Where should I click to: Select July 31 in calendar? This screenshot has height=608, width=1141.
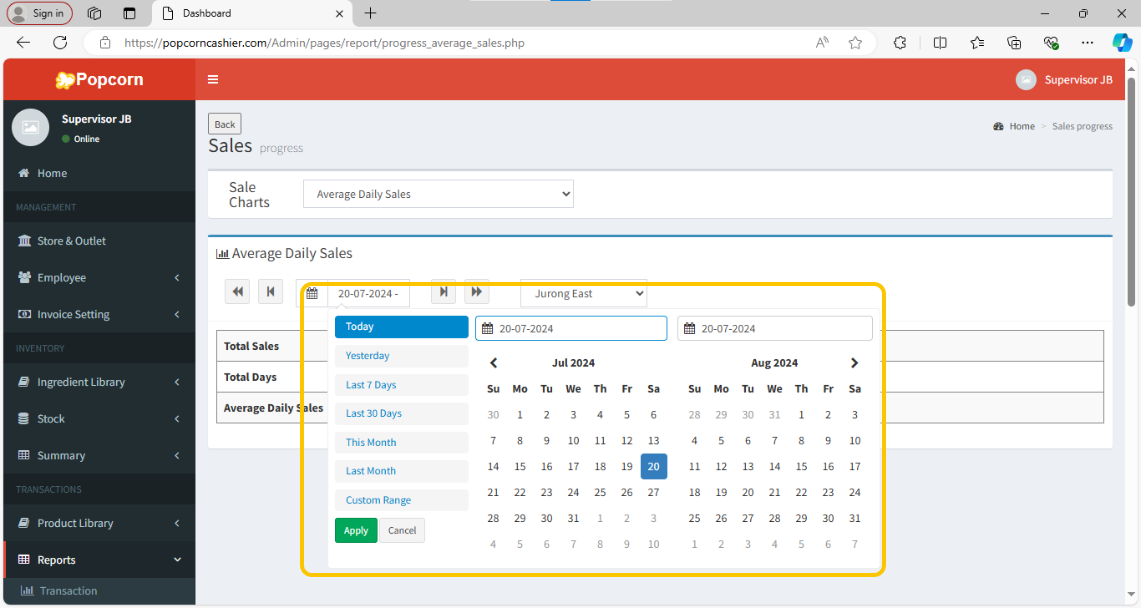[573, 518]
